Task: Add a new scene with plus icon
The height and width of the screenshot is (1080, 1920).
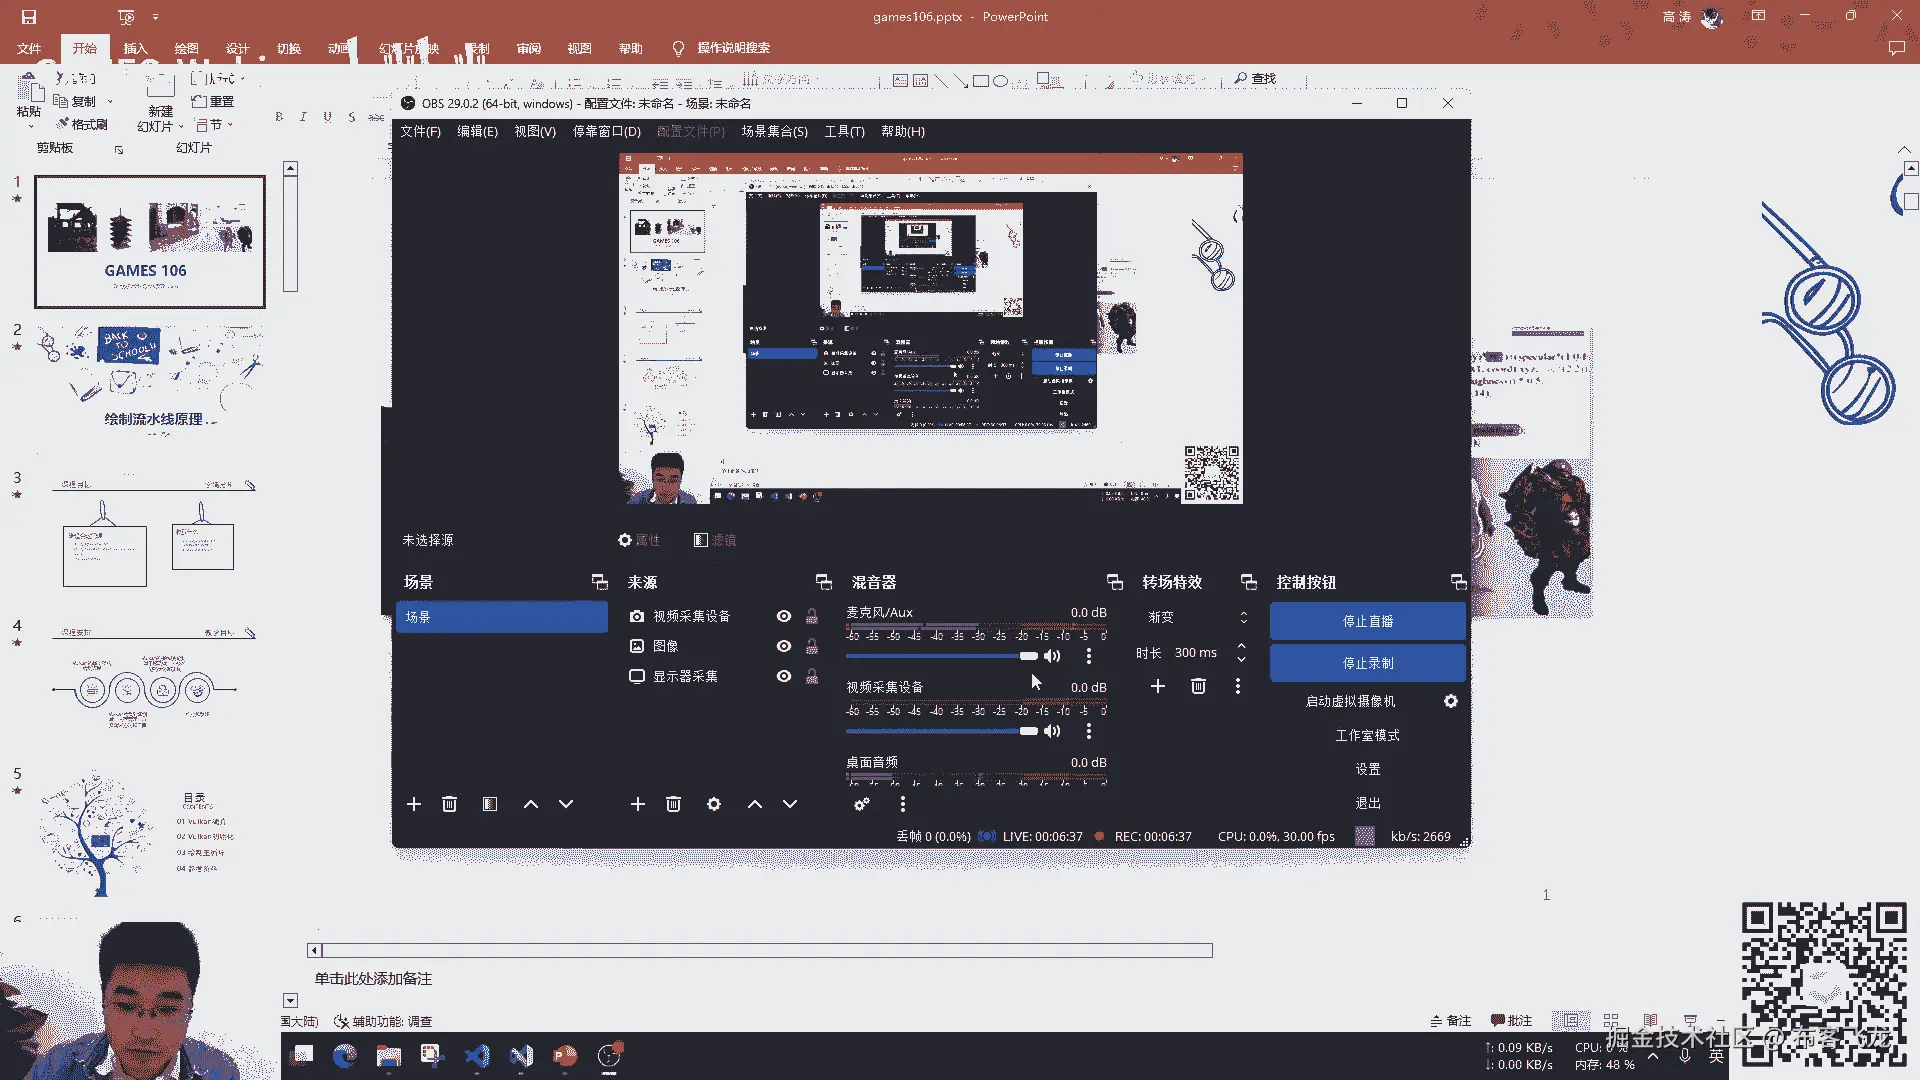Action: (x=413, y=804)
